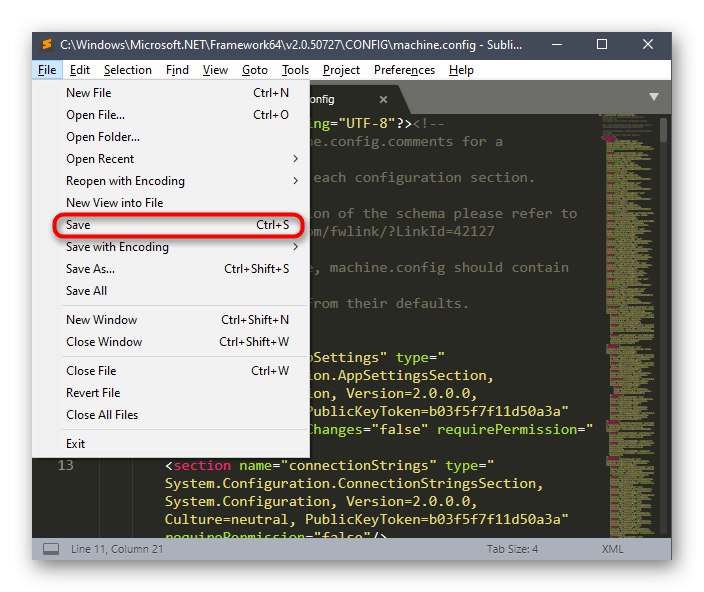Click the XML syntax selector in status bar

(612, 549)
